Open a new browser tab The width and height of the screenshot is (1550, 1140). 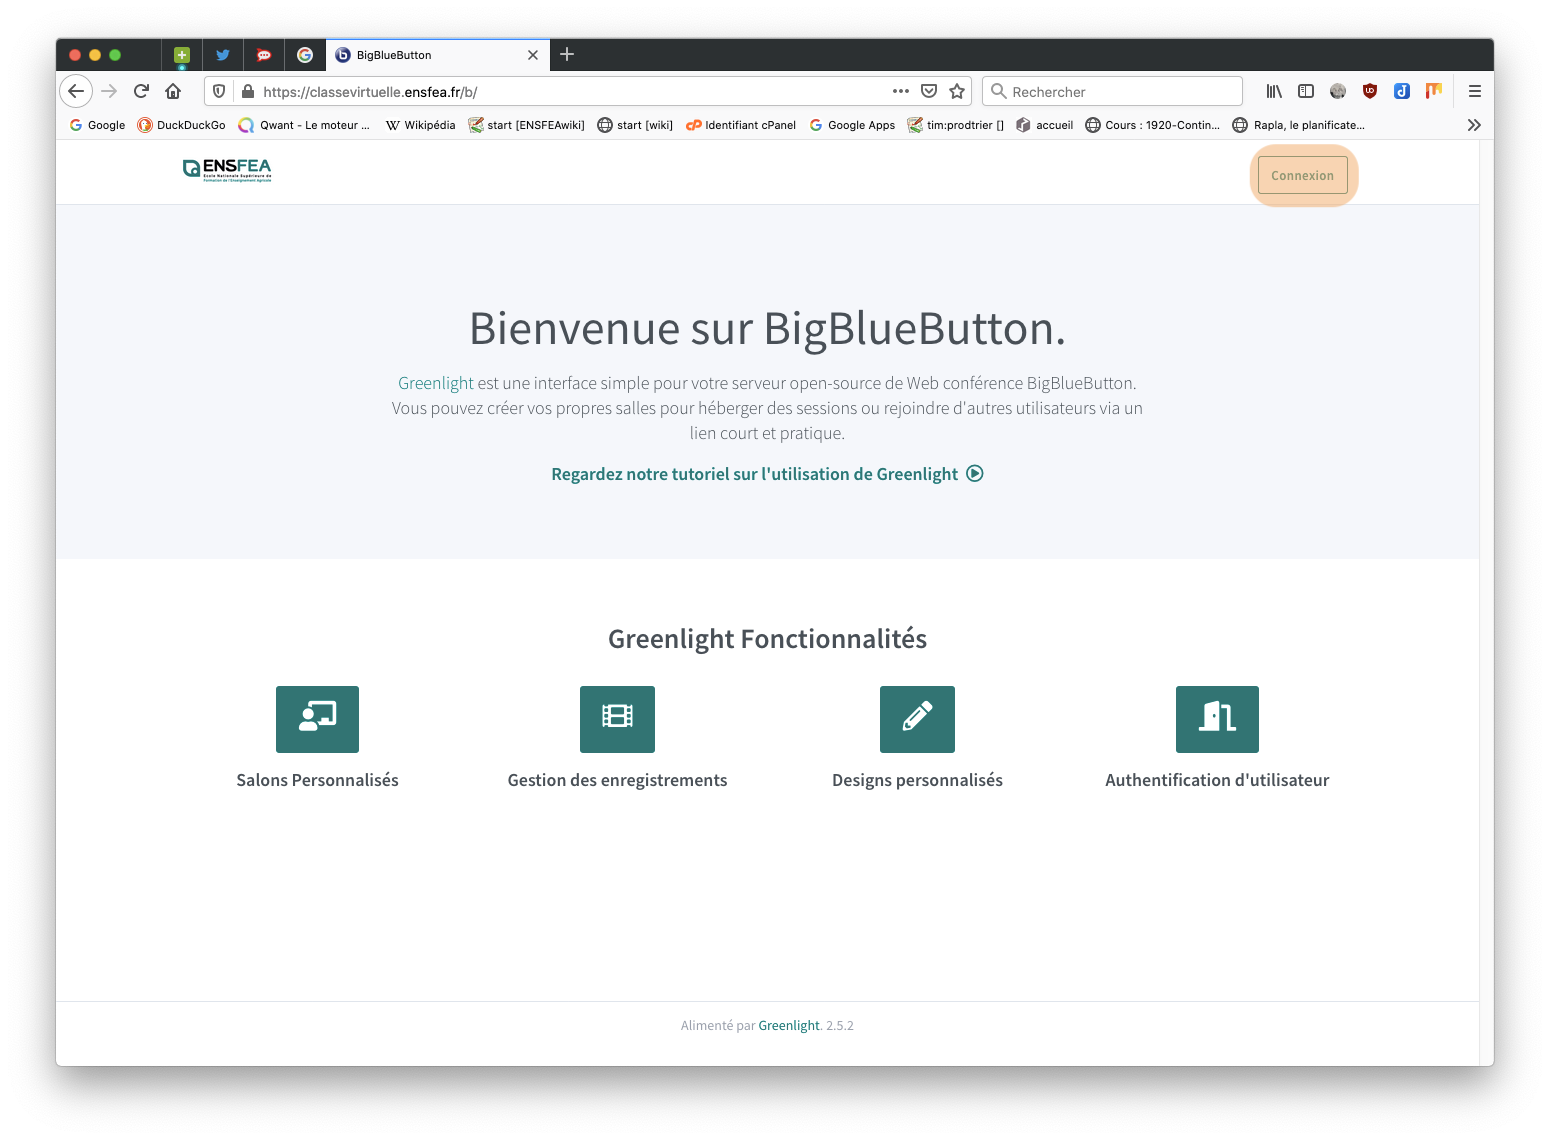(x=567, y=54)
